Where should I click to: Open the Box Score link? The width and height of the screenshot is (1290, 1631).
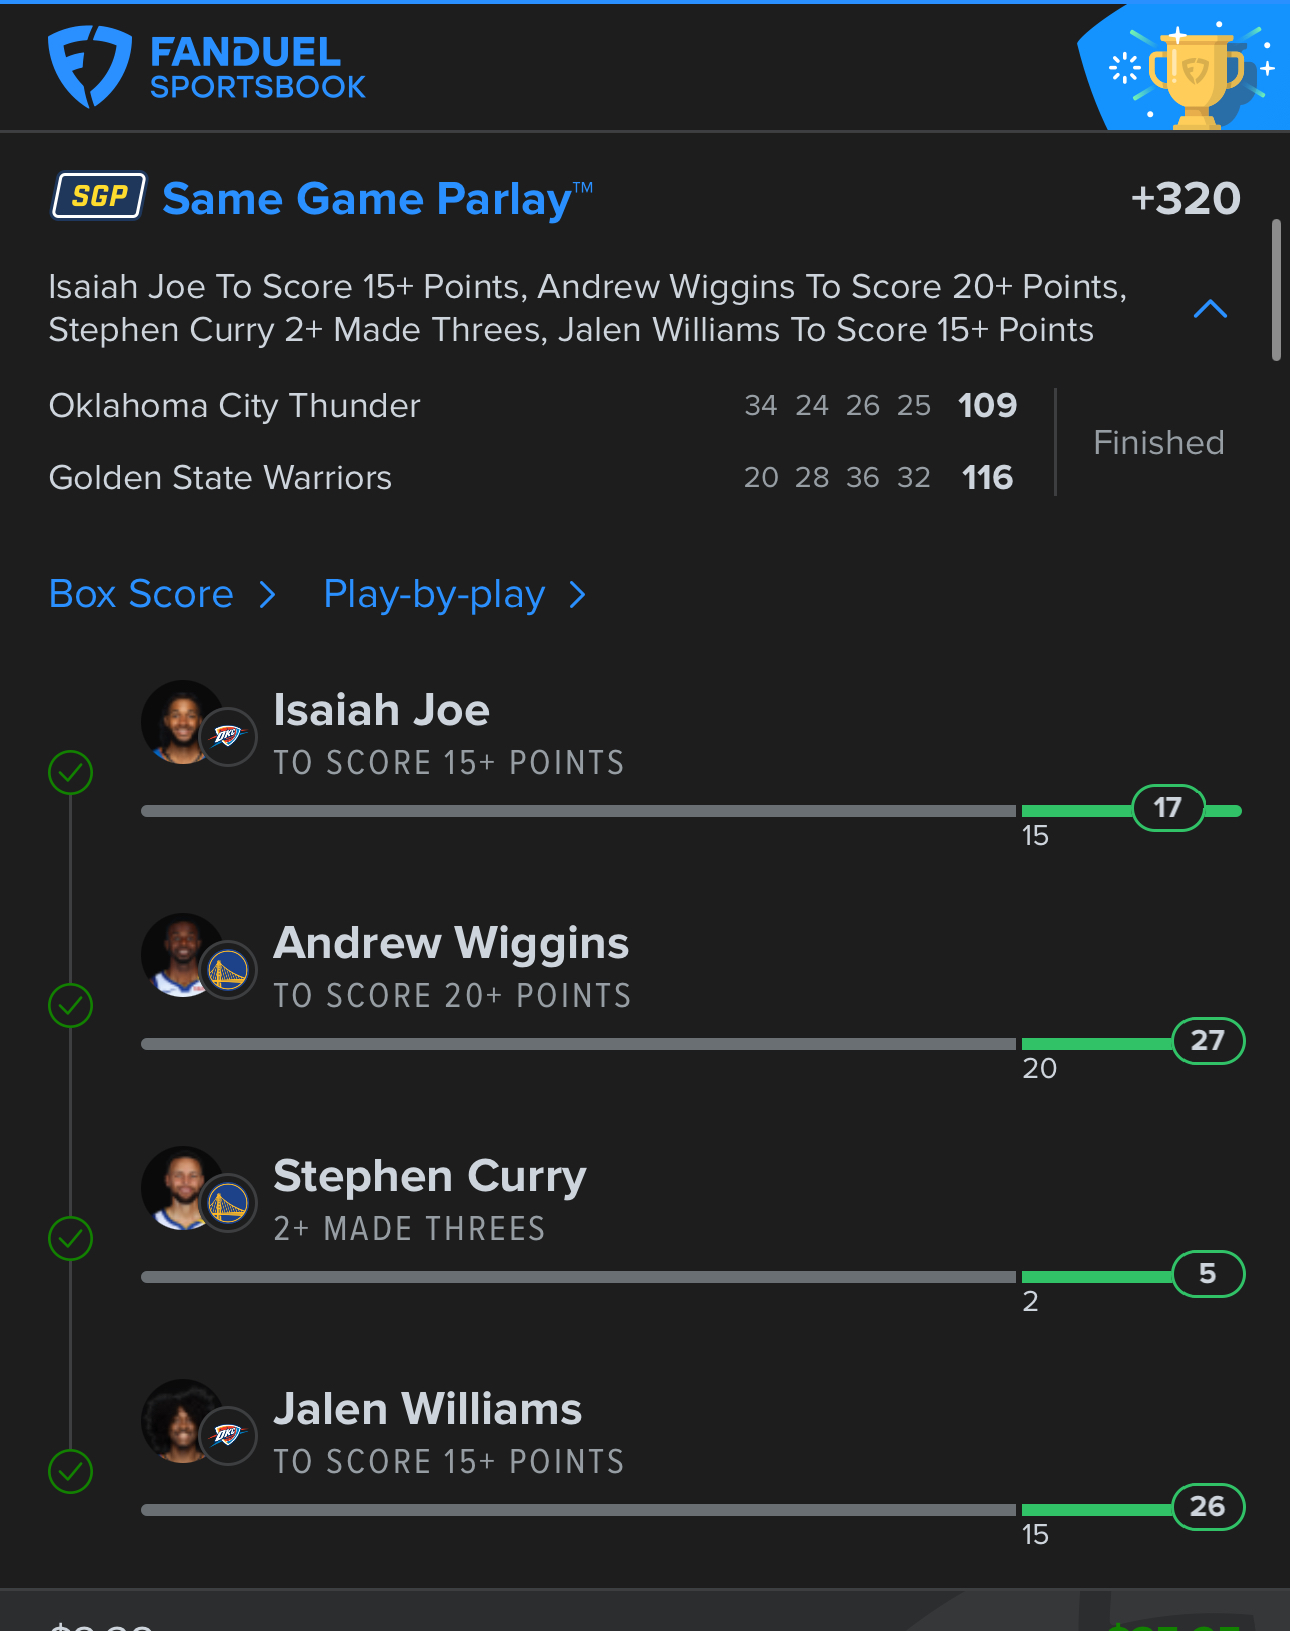click(x=141, y=594)
